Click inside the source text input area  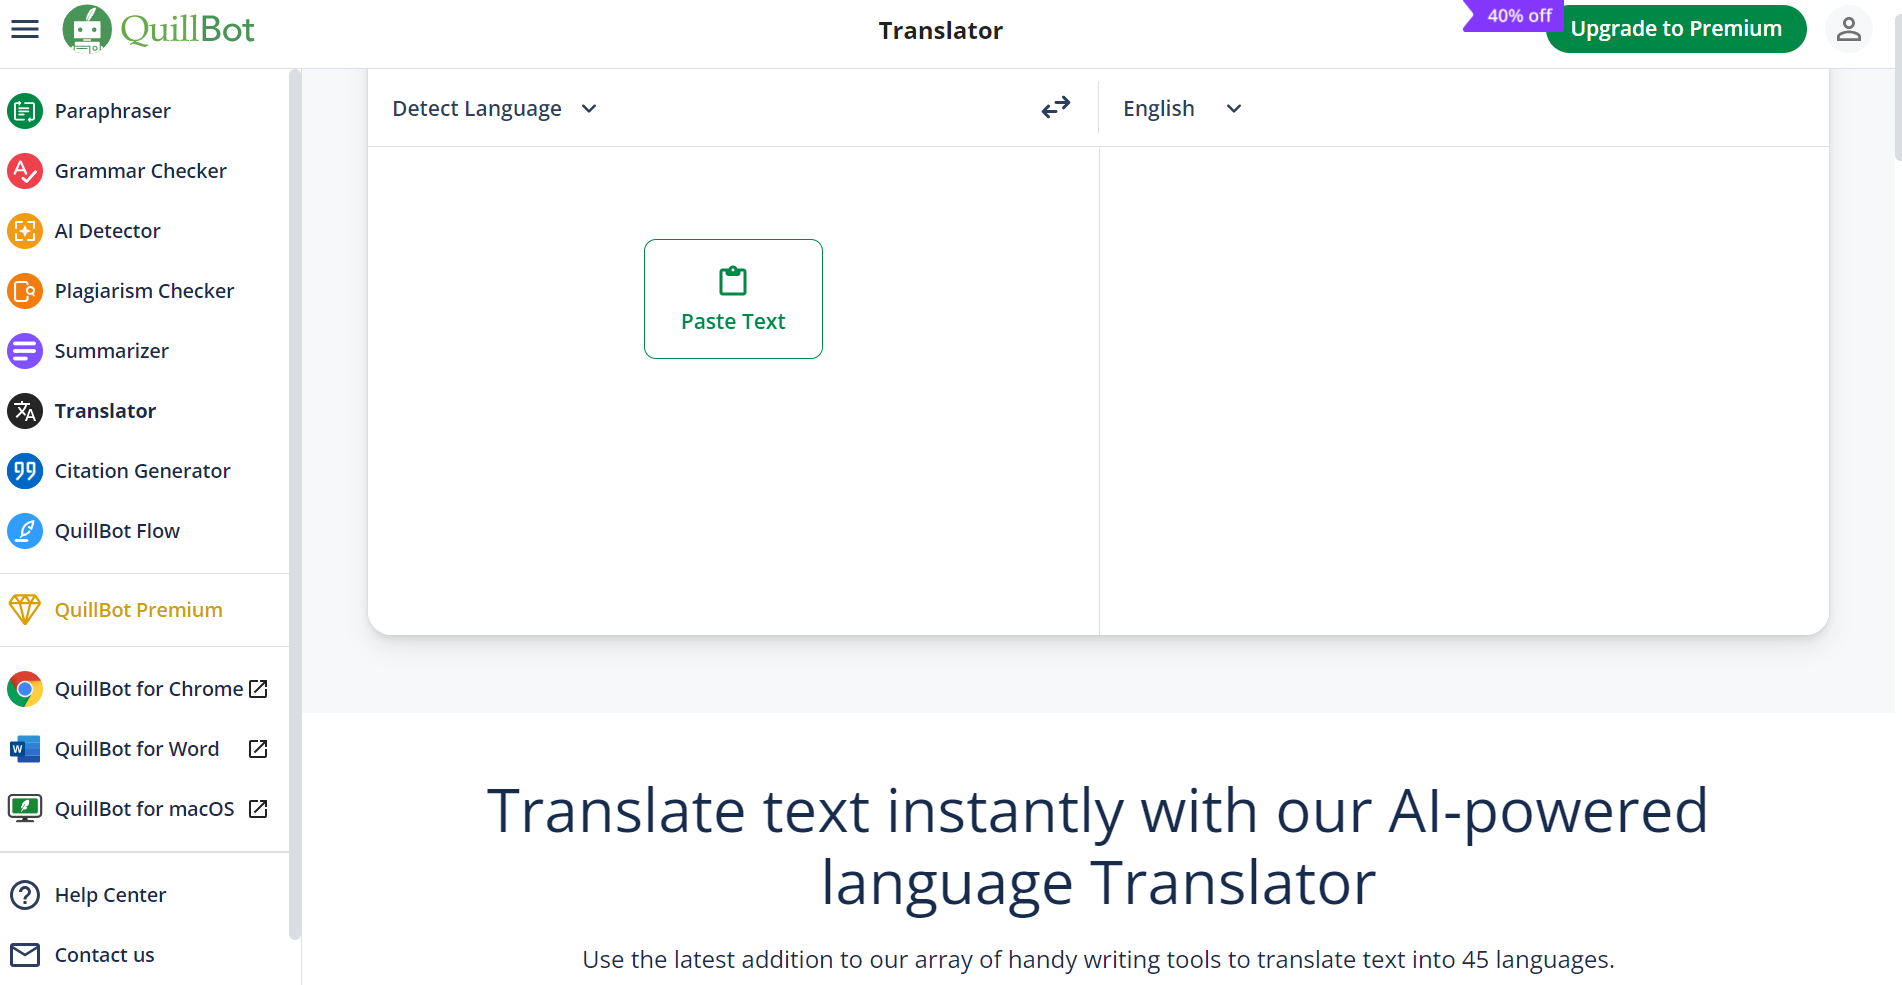733,480
